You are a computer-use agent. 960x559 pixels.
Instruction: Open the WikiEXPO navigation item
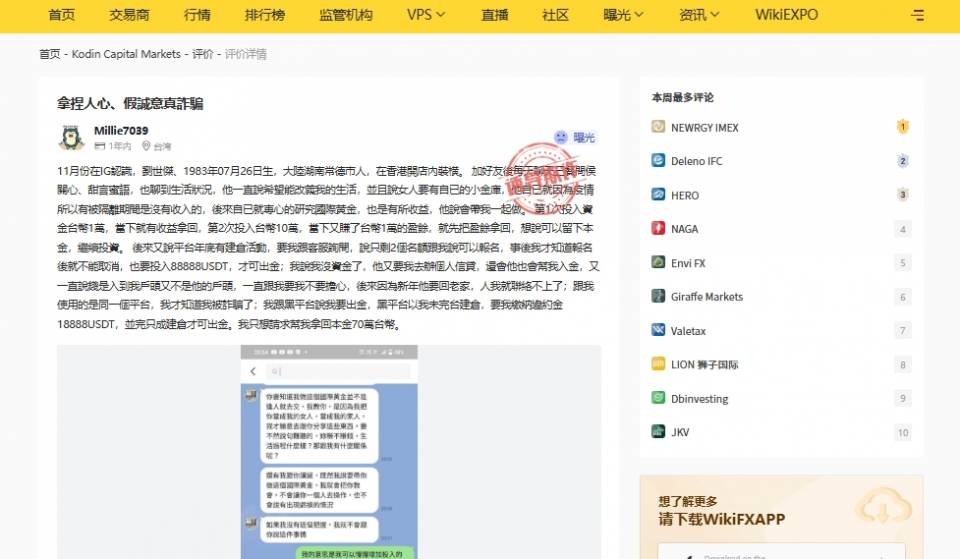pyautogui.click(x=787, y=15)
